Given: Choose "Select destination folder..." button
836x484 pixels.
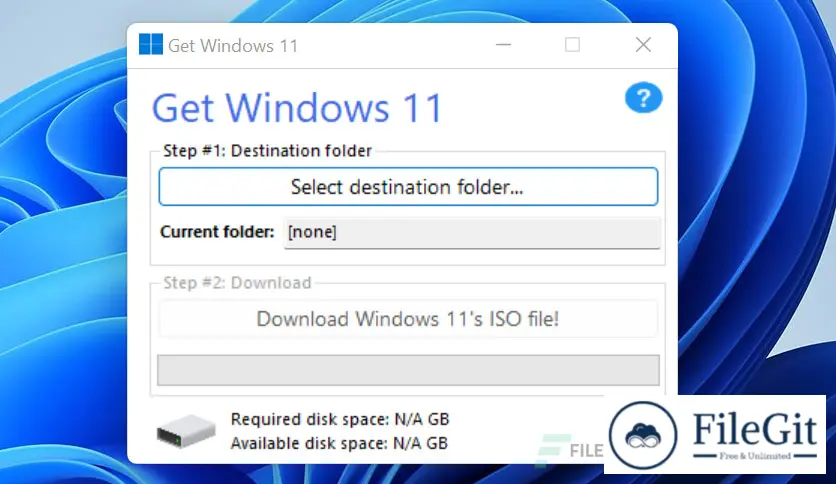Looking at the screenshot, I should point(408,187).
